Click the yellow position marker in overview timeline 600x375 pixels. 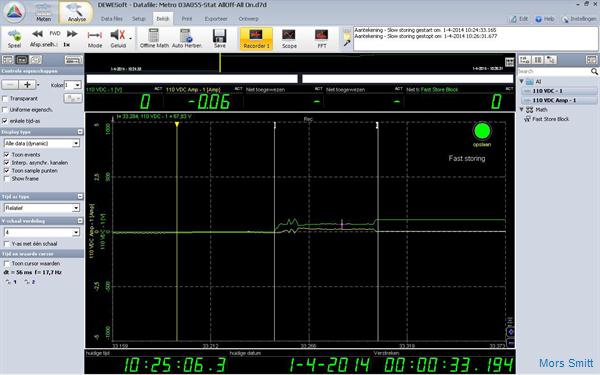[220, 62]
